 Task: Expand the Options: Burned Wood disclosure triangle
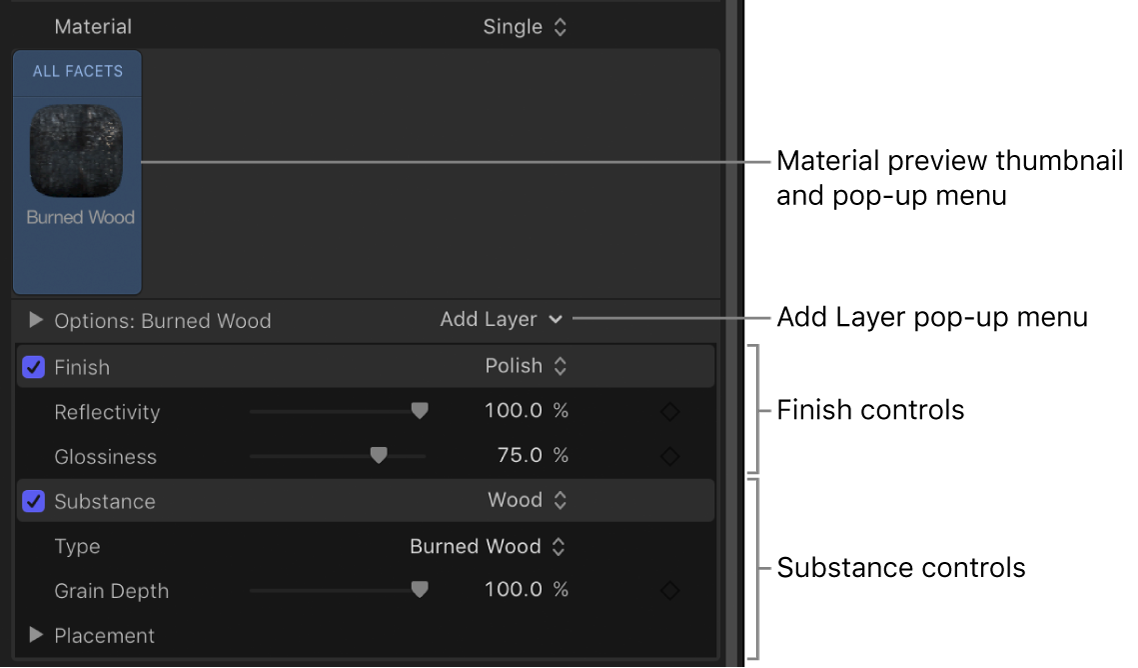point(36,320)
